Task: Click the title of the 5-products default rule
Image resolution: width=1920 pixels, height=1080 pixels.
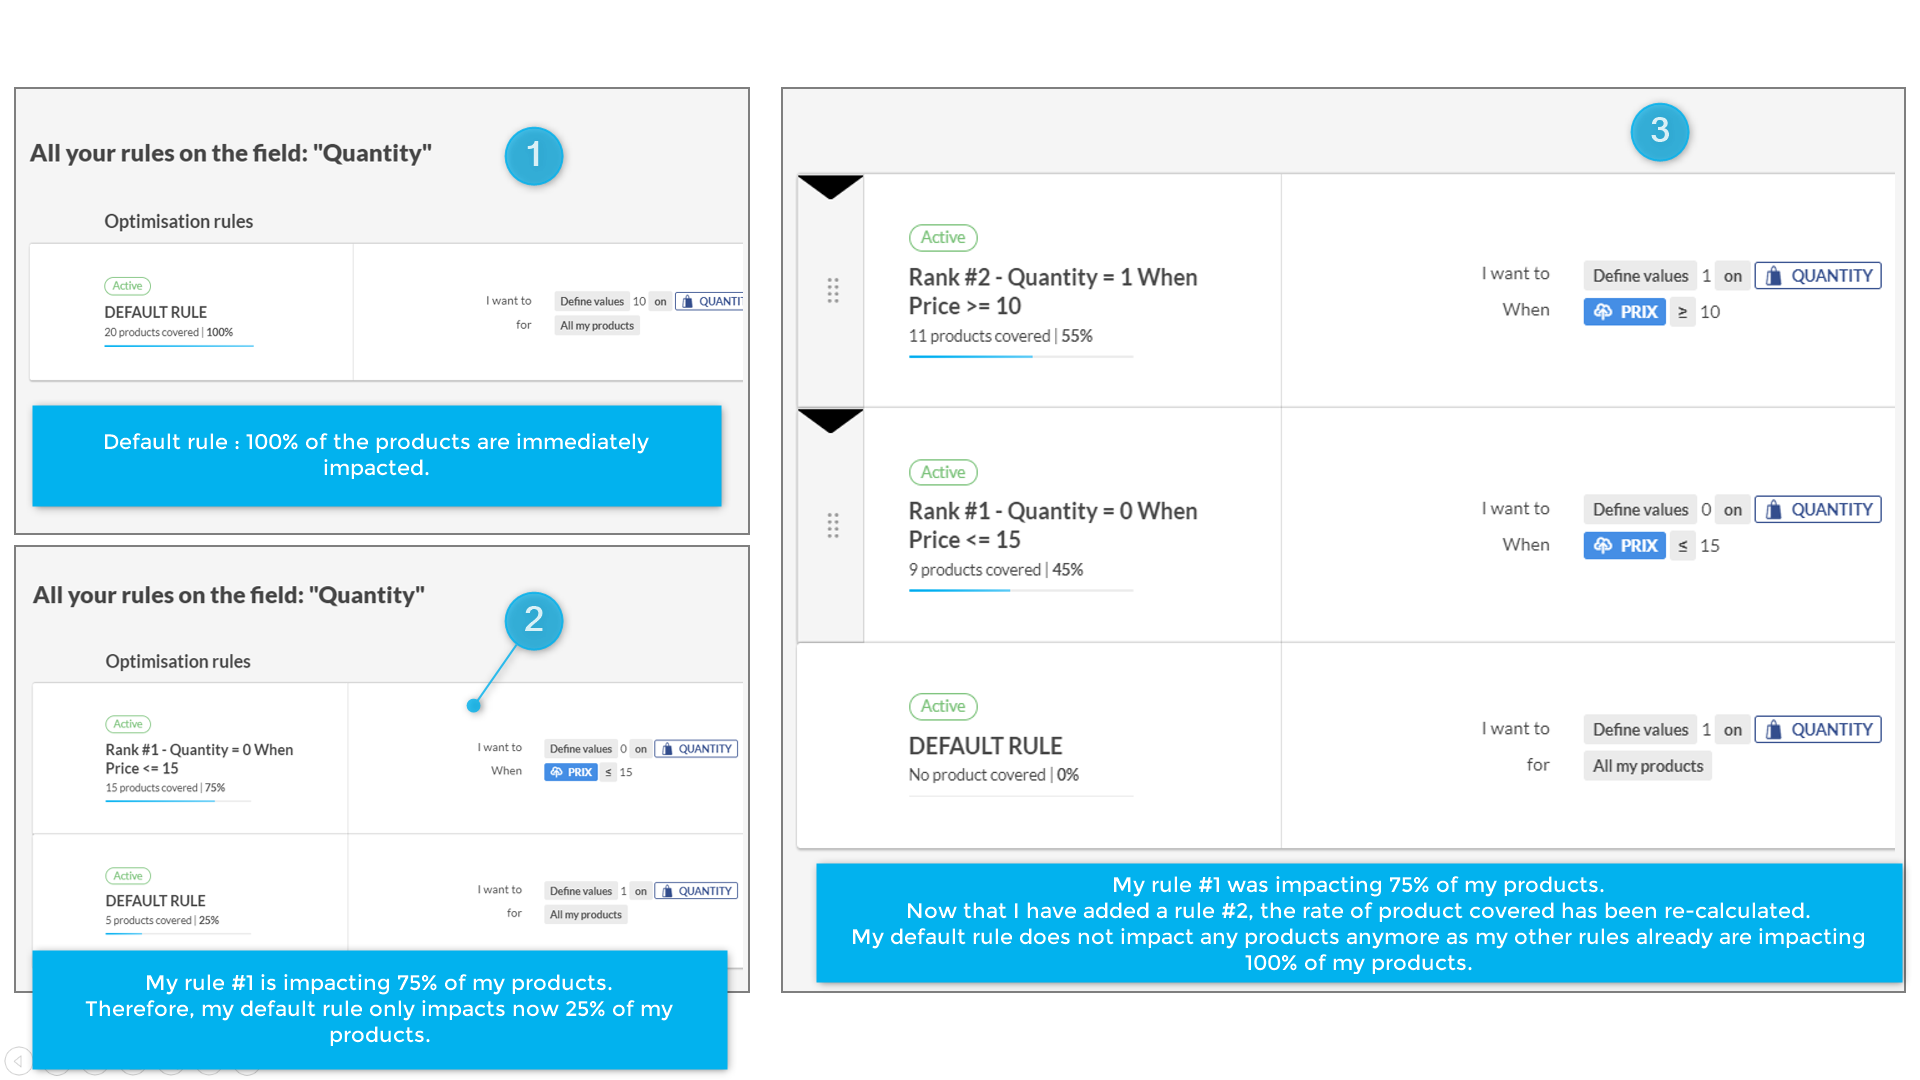Action: (x=155, y=901)
